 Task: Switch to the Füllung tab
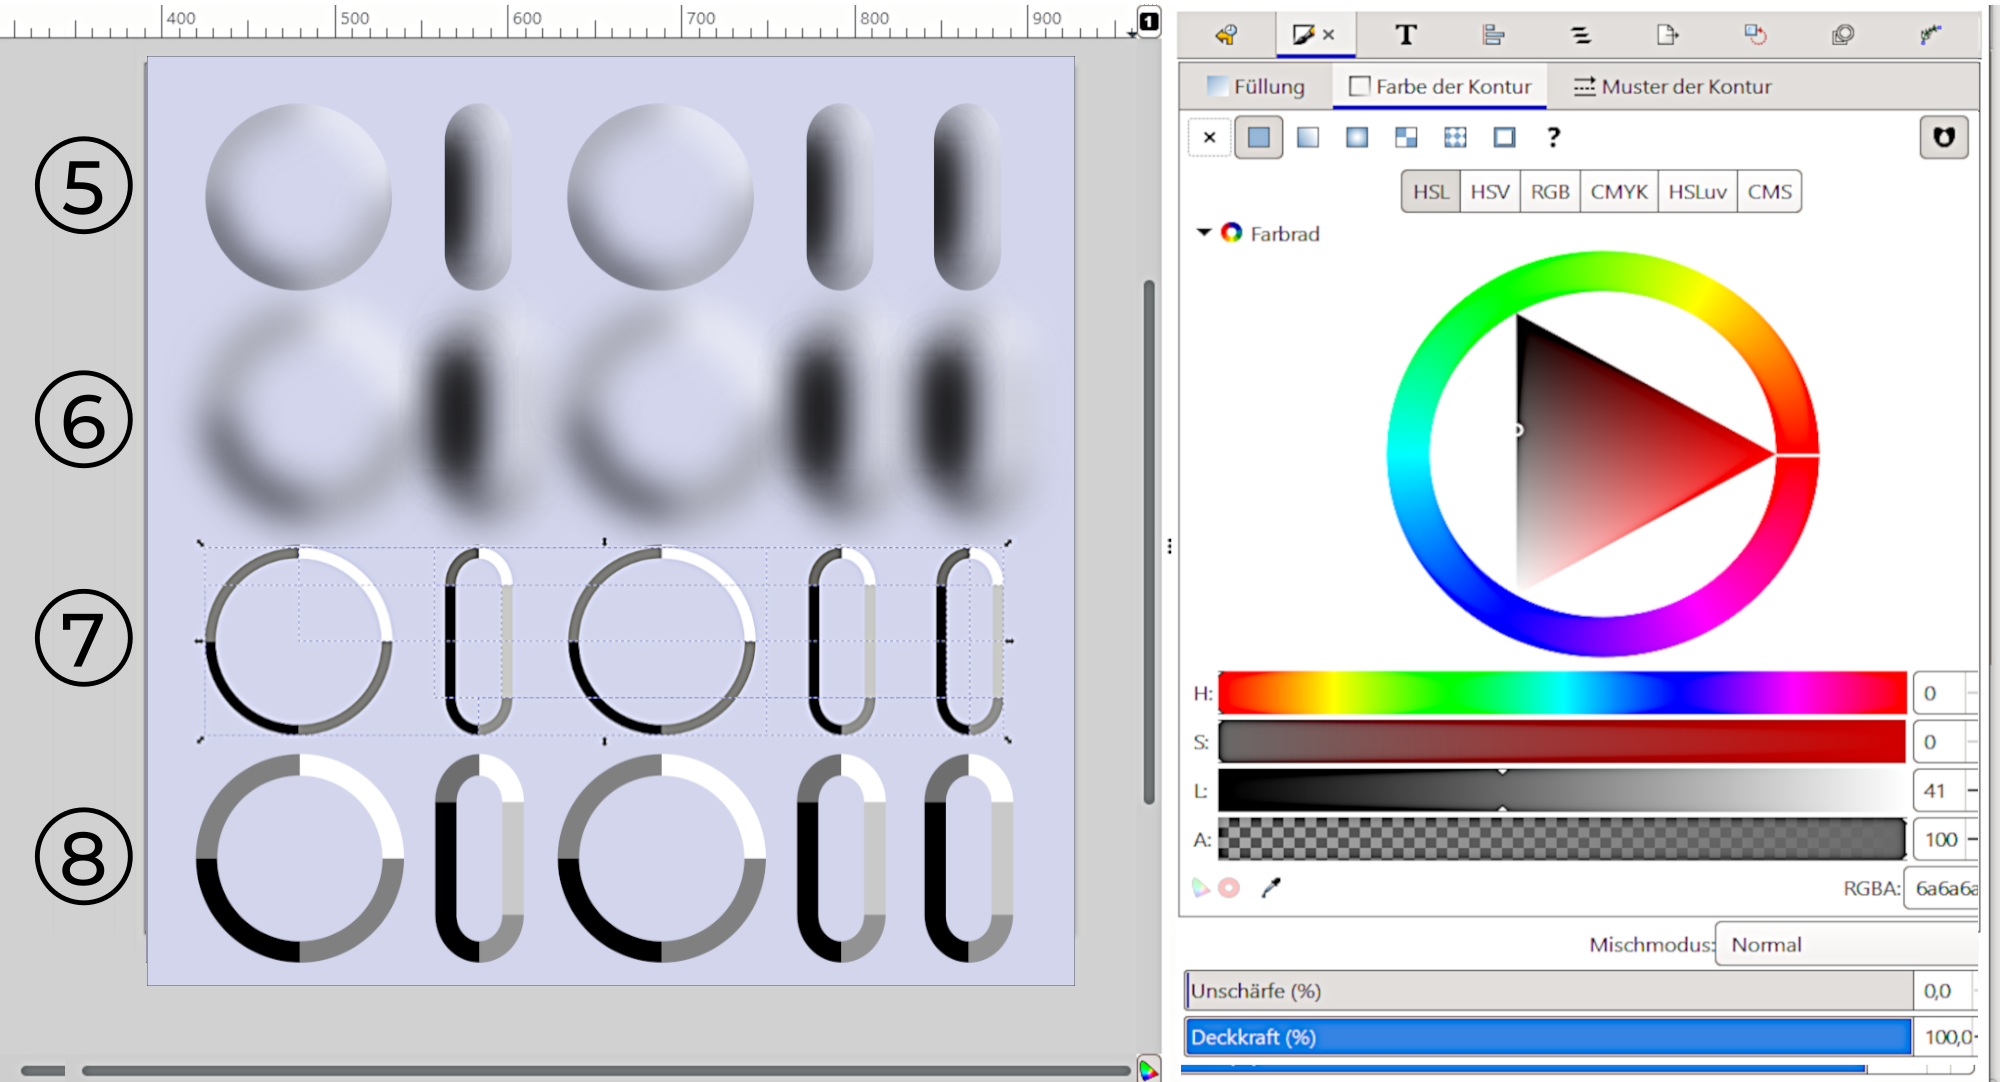[1256, 87]
